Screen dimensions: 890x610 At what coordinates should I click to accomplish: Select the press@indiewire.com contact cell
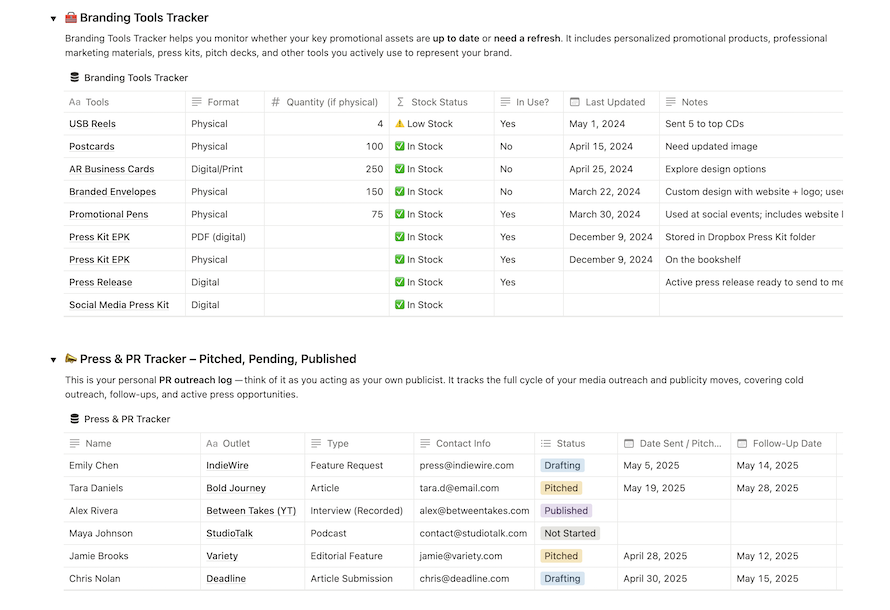[x=466, y=466]
